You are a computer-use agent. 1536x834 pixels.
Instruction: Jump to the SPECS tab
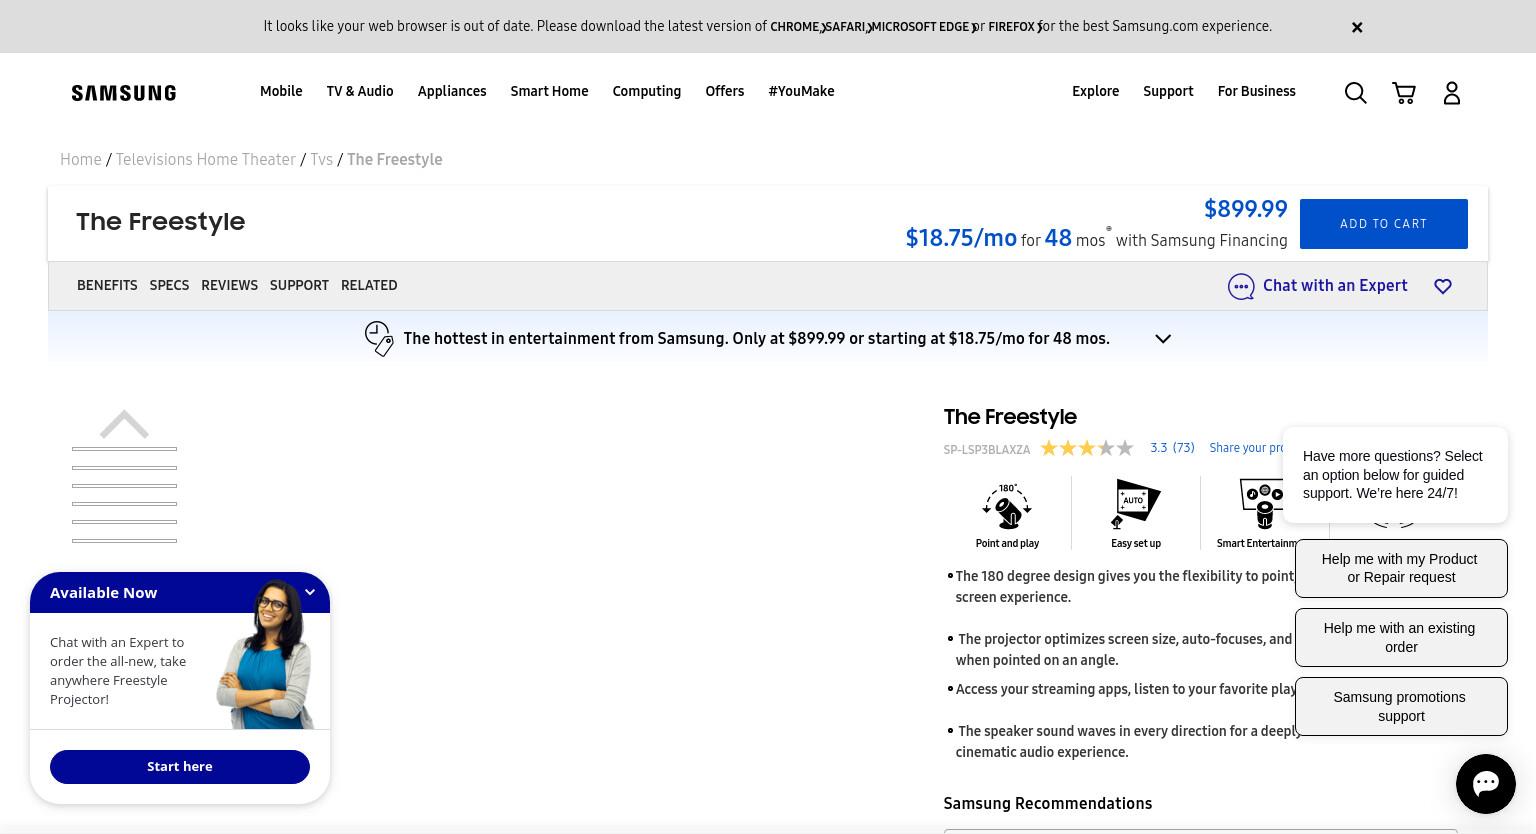(169, 285)
